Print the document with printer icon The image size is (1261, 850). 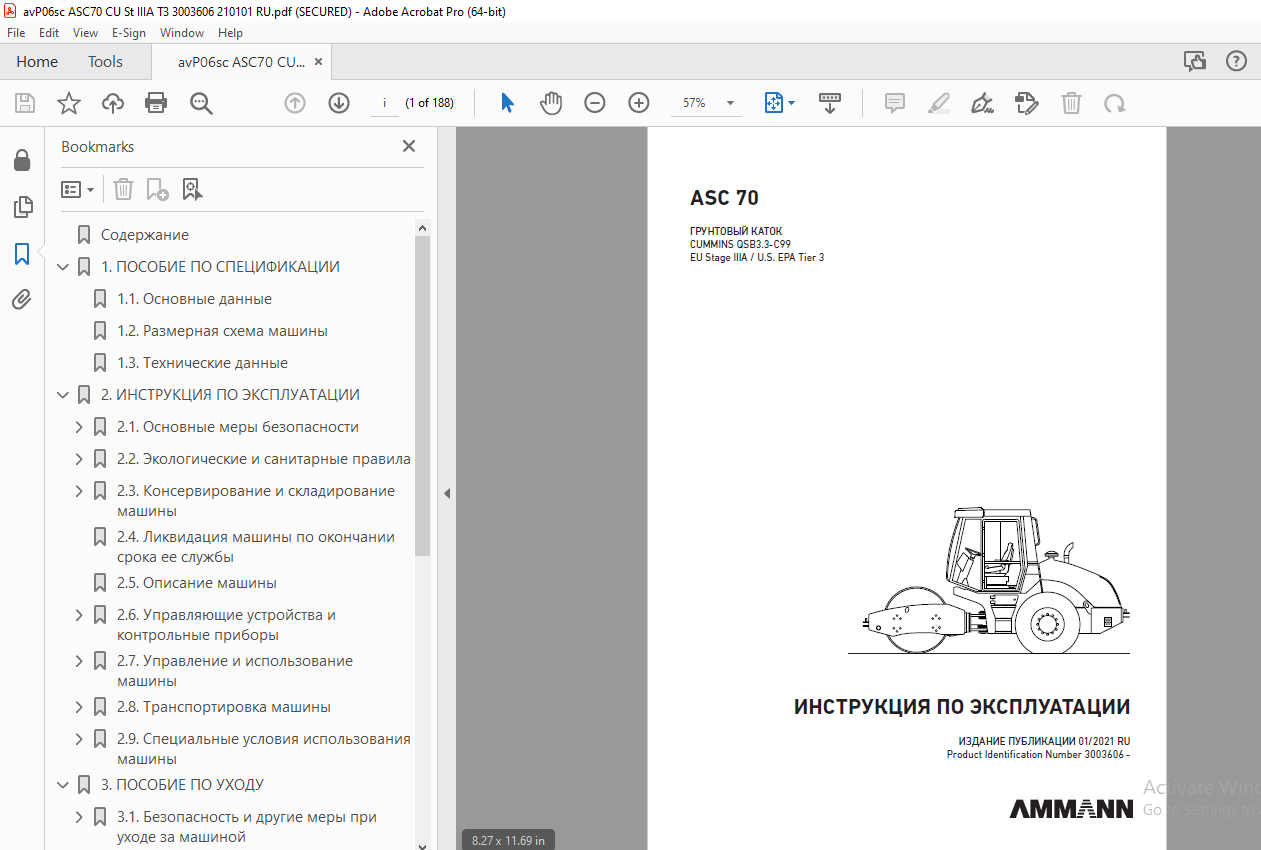[156, 103]
